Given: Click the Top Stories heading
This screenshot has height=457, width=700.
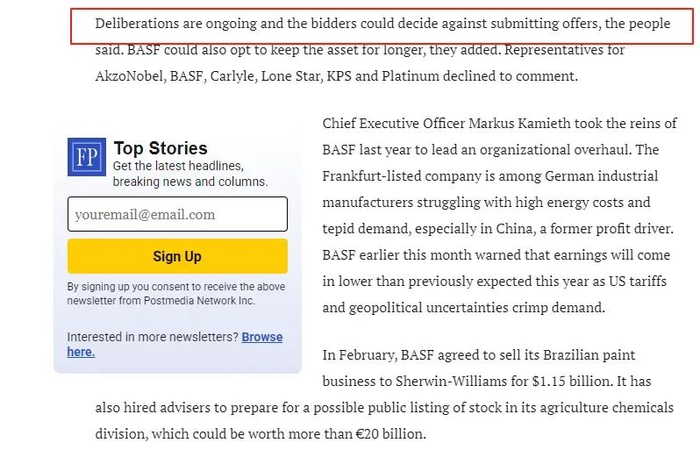Looking at the screenshot, I should click(x=161, y=148).
